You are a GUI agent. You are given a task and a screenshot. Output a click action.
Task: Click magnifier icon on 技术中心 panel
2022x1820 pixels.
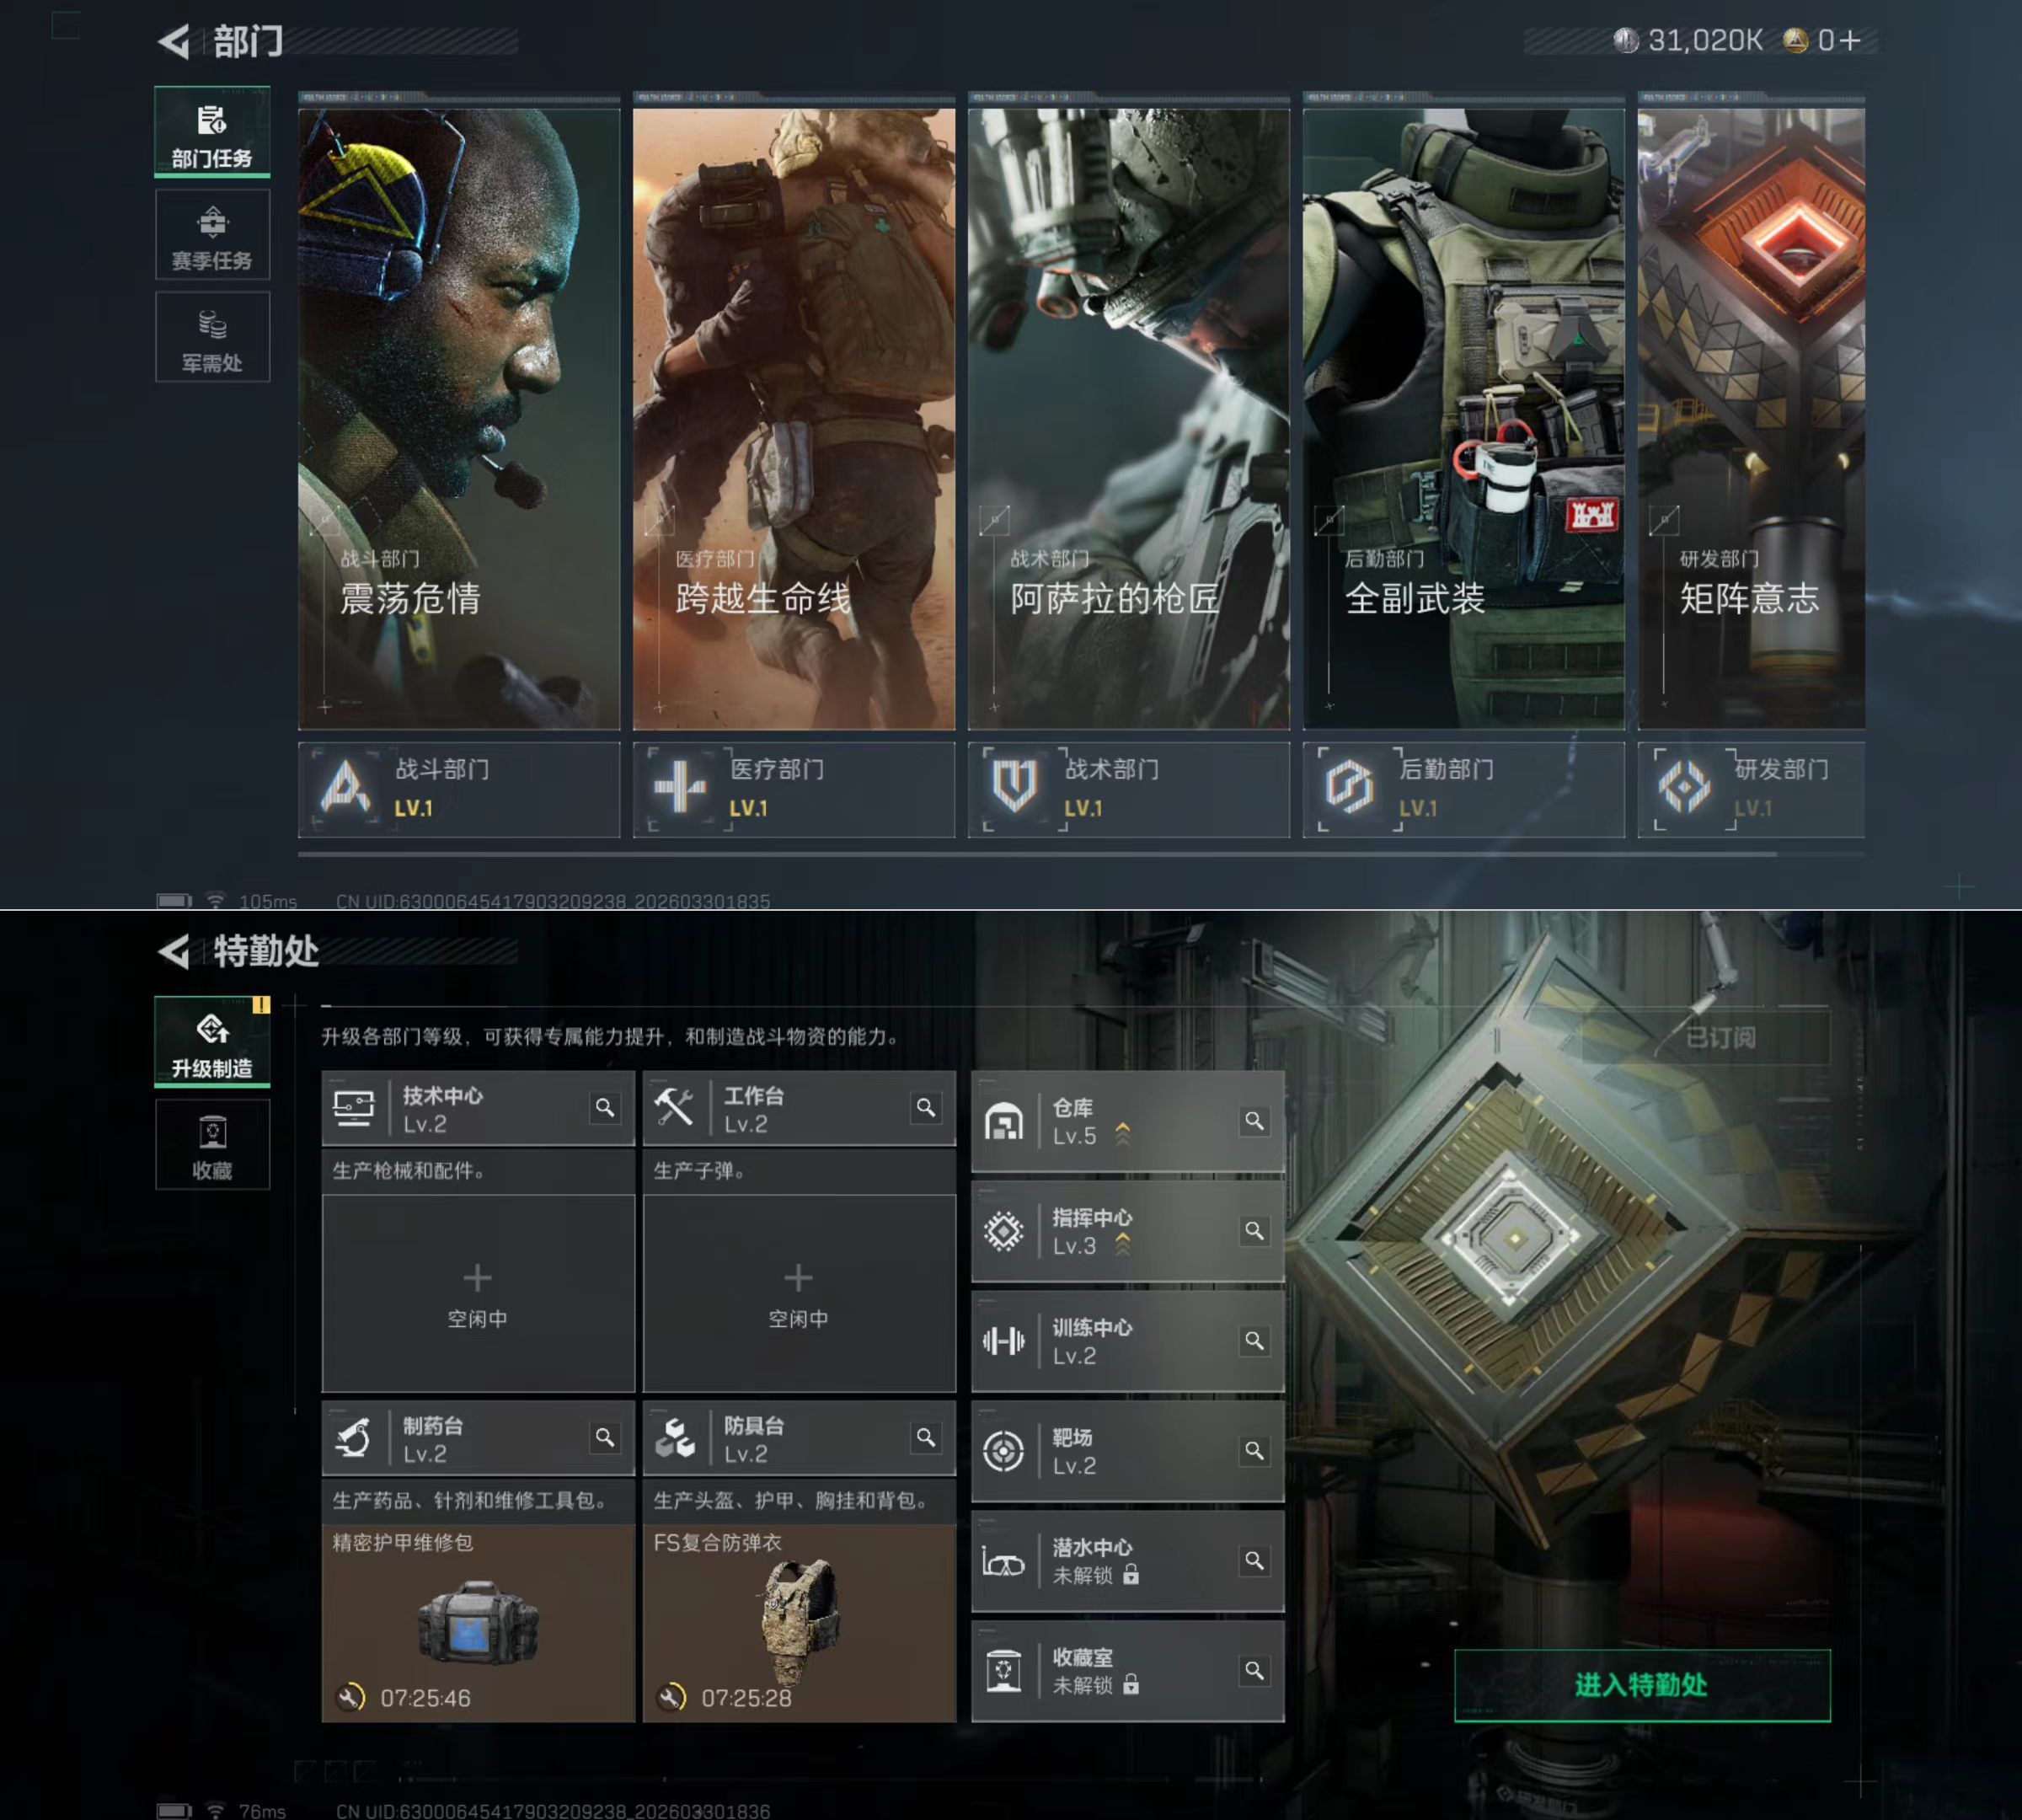[x=605, y=1108]
